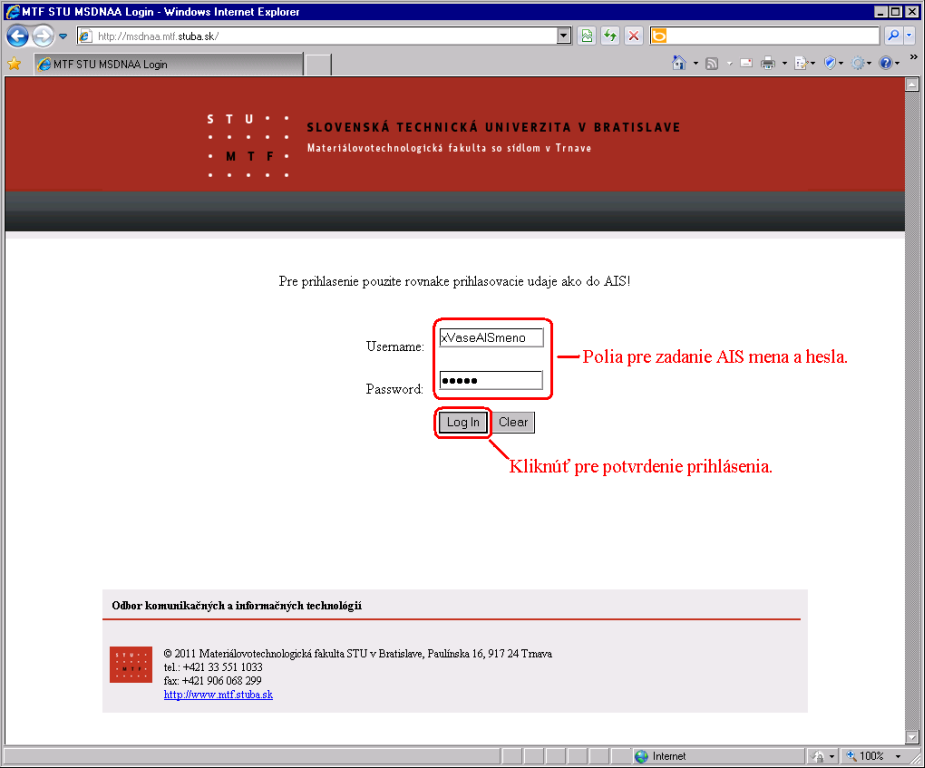Open the www.mtf.stuba.sk link
Viewport: 925px width, 768px height.
tap(218, 694)
